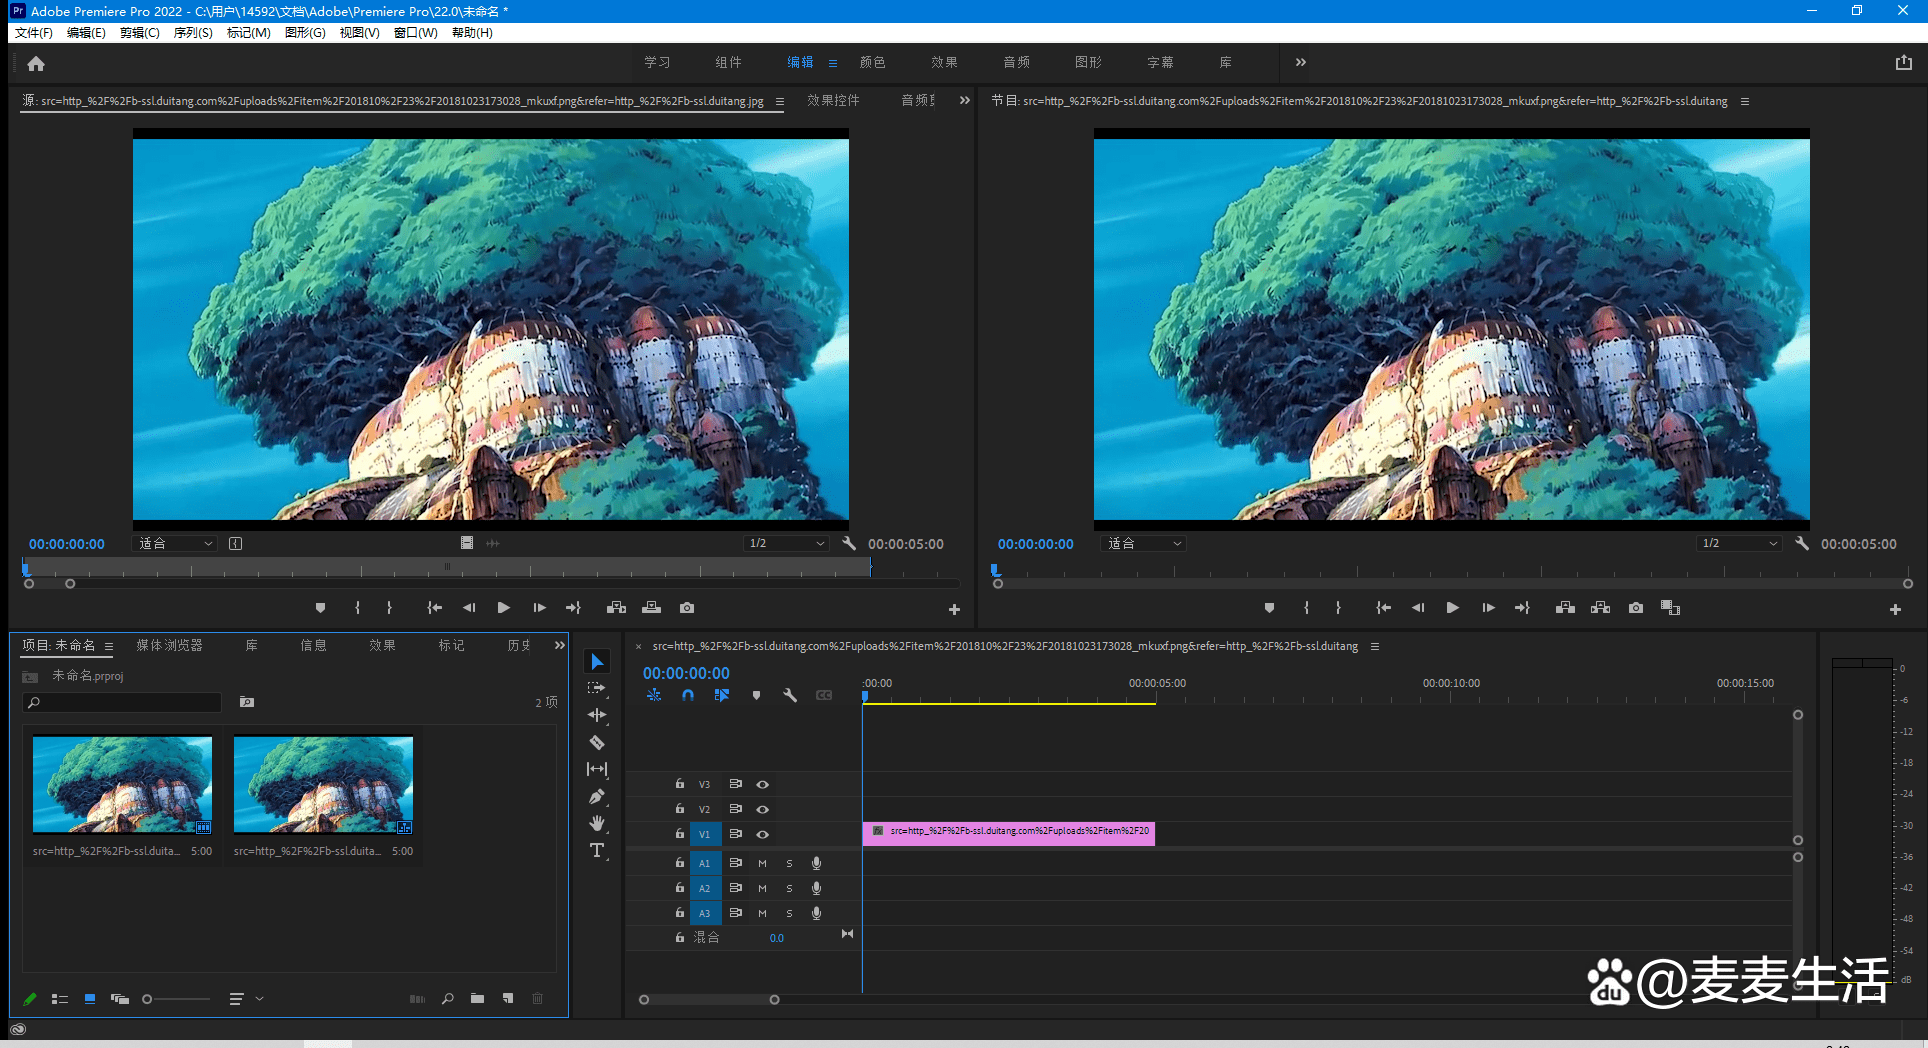1928x1048 pixels.
Task: Play the Program monitor
Action: pyautogui.click(x=1453, y=608)
